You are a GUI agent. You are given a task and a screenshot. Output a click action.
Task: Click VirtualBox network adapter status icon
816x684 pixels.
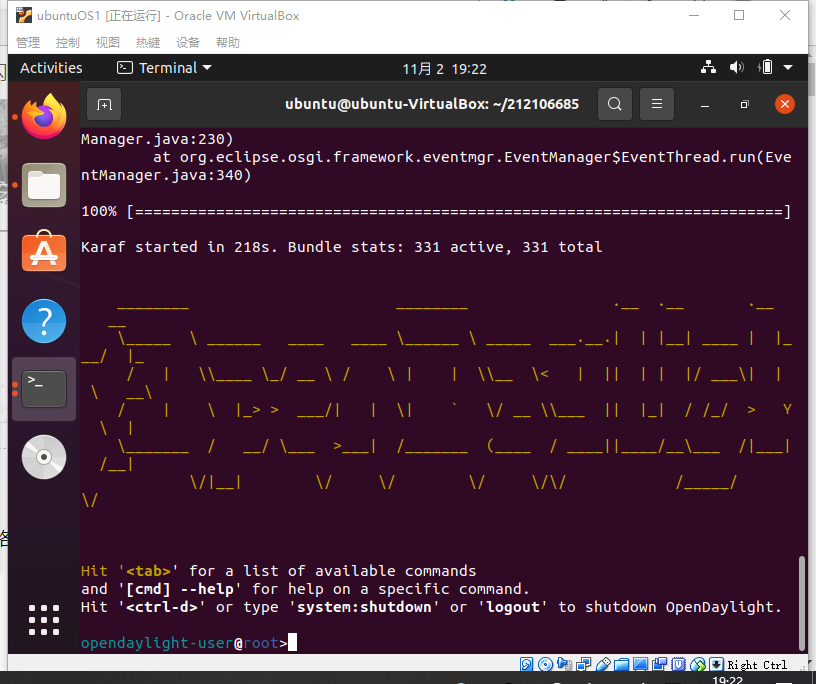click(584, 664)
